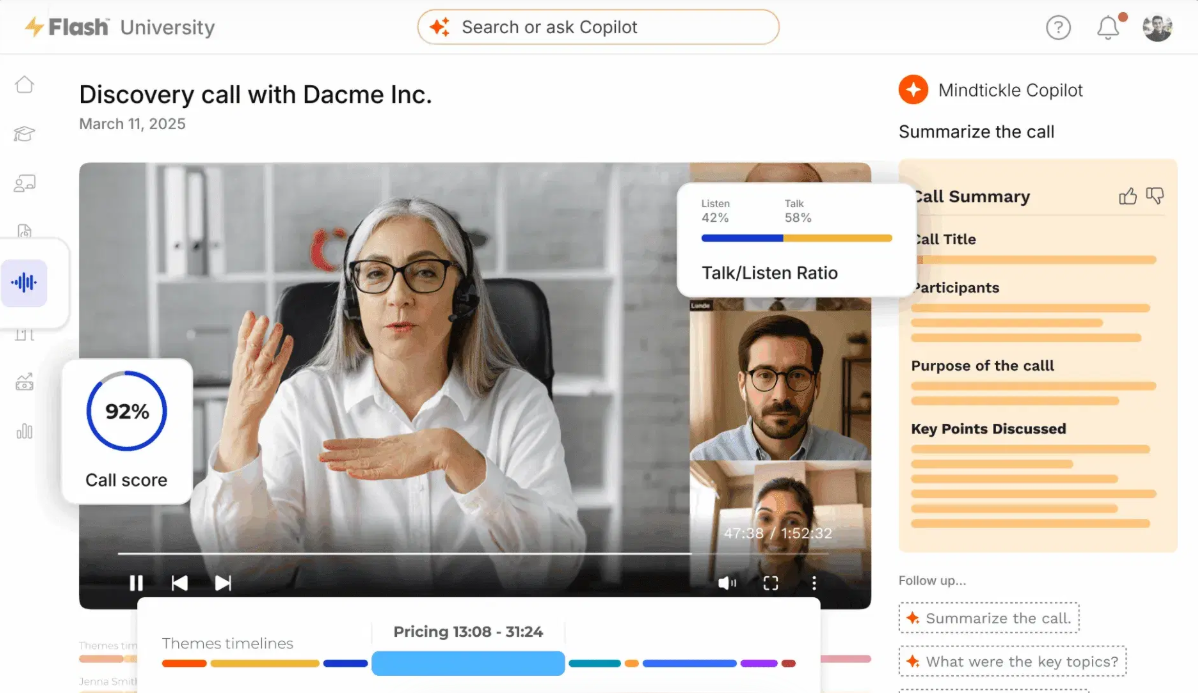Viewport: 1198px width, 693px height.
Task: Click the Call Summary heading
Action: (972, 196)
